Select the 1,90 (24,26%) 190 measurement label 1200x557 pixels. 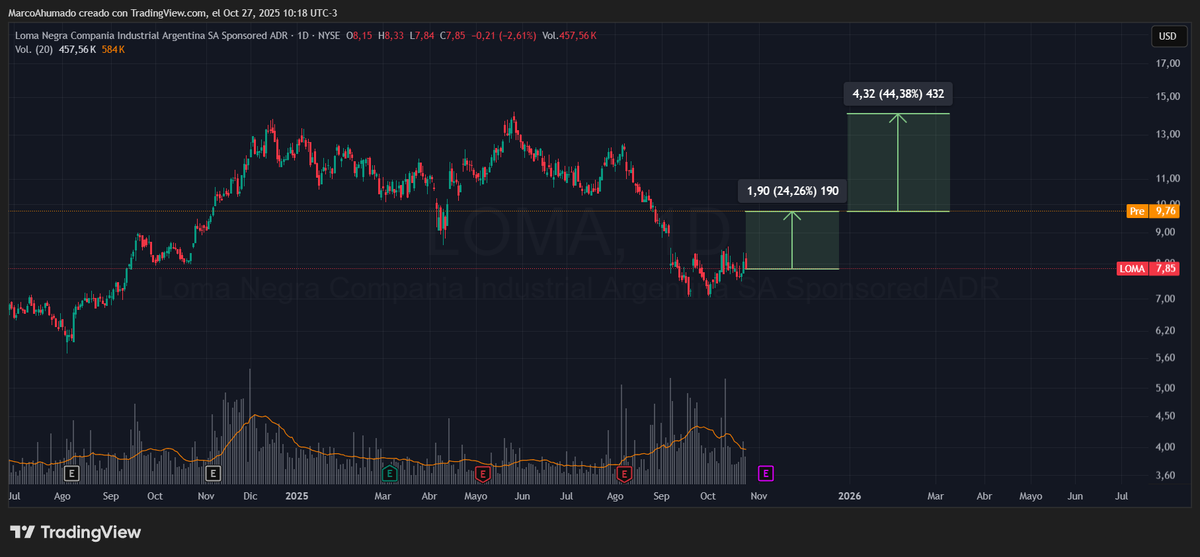[792, 191]
